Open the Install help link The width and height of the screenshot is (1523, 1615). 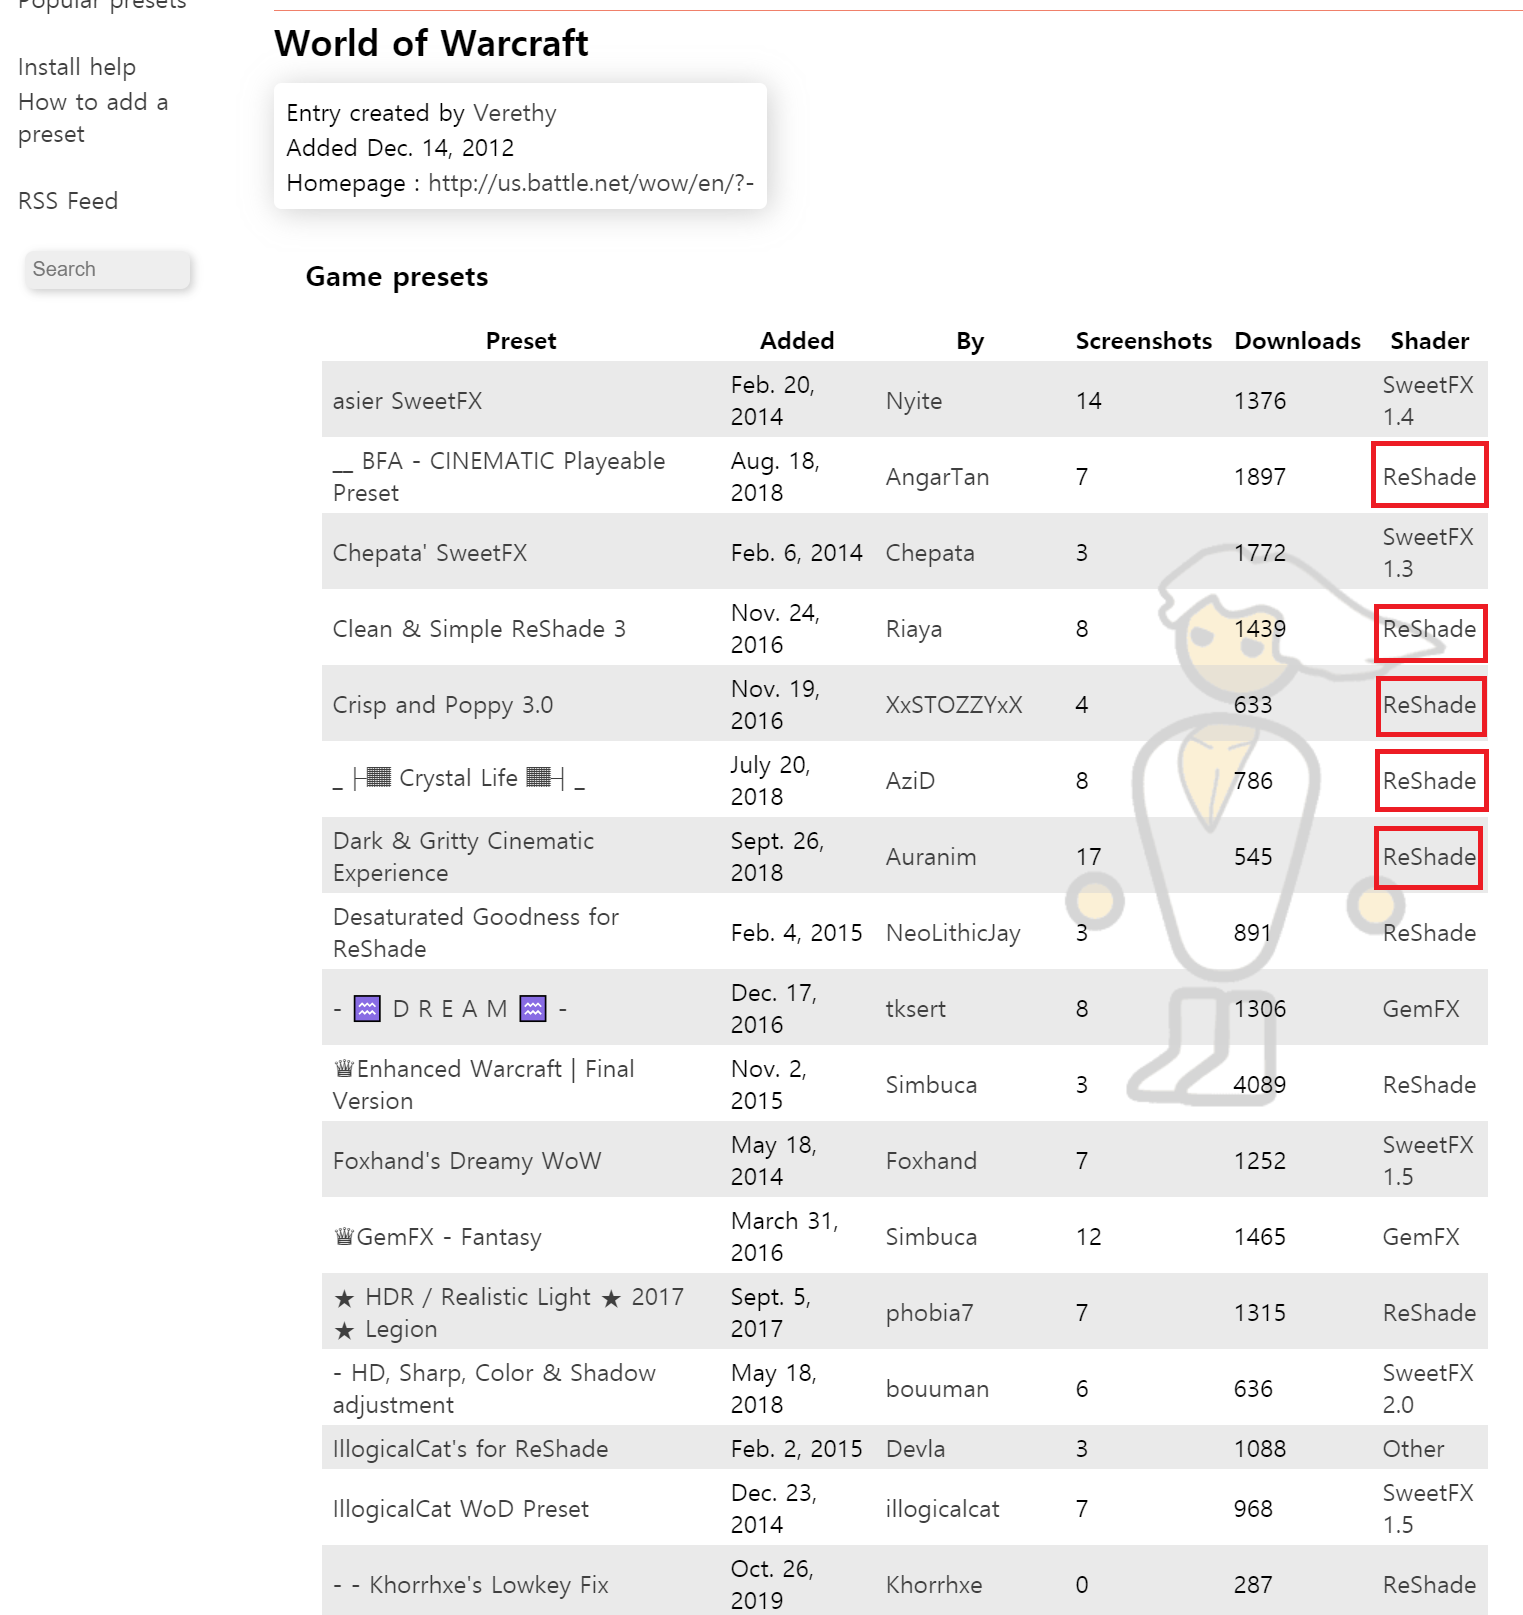coord(77,67)
